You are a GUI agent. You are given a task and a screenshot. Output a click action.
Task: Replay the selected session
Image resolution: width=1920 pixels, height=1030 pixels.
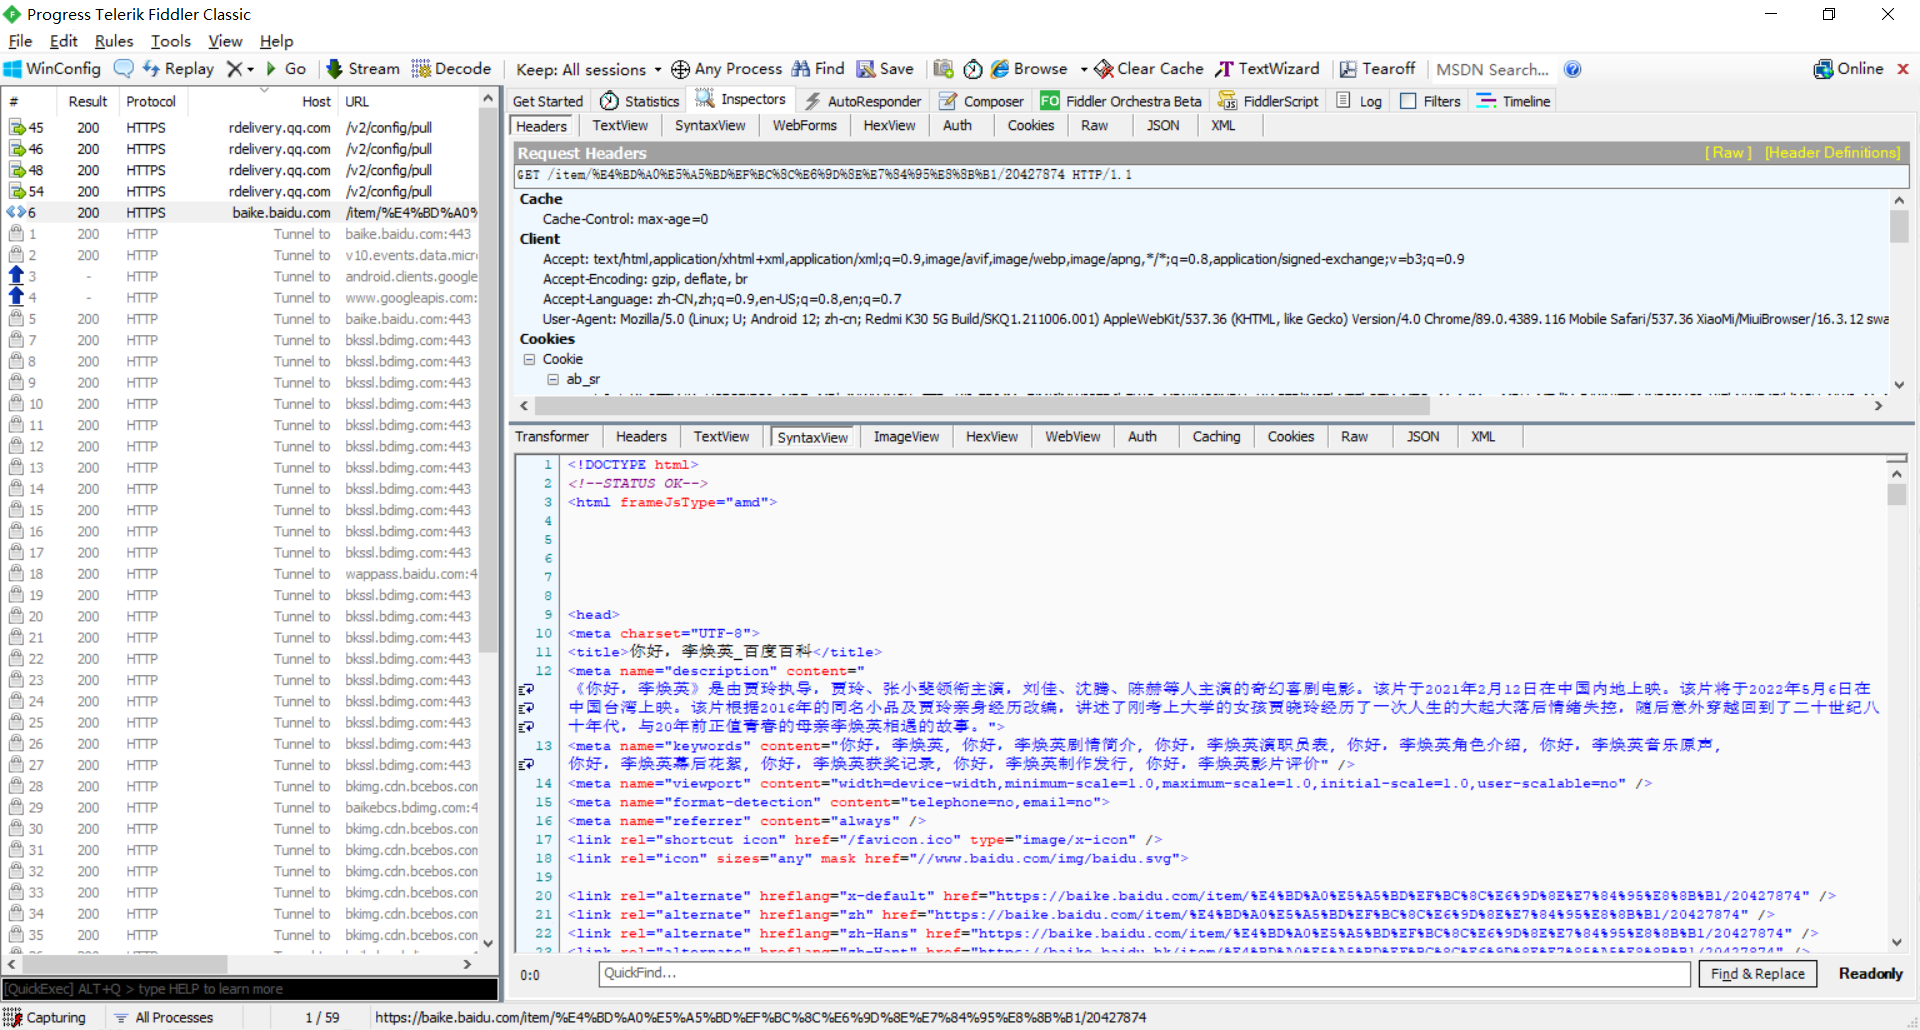click(178, 69)
